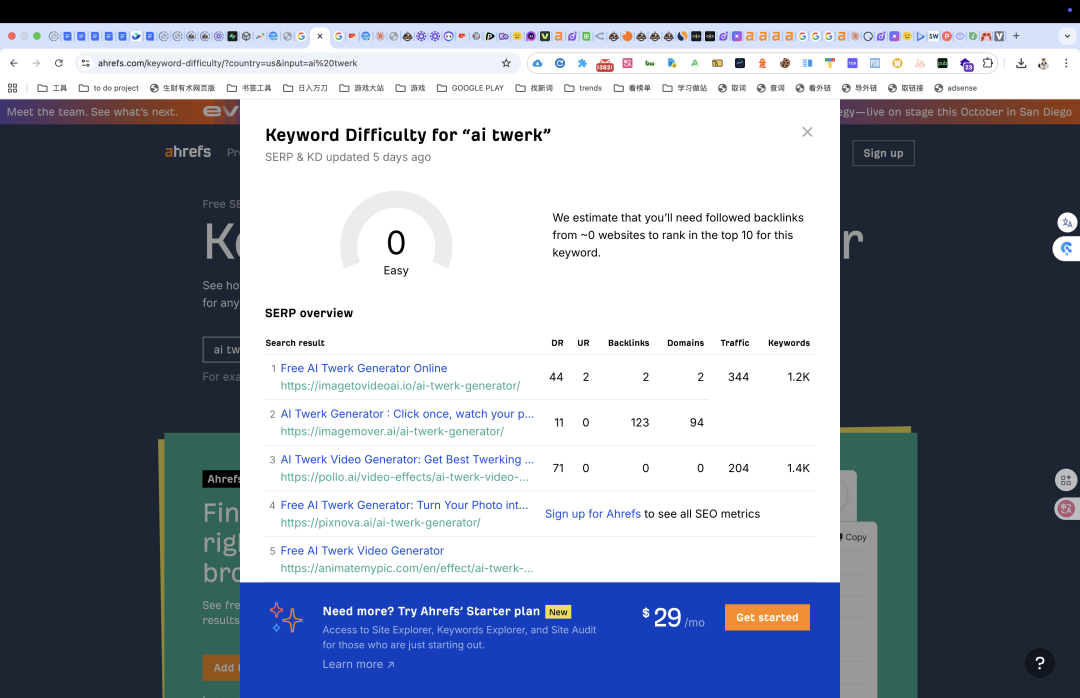Click the 'Domains' column header
This screenshot has width=1080, height=698.
685,342
